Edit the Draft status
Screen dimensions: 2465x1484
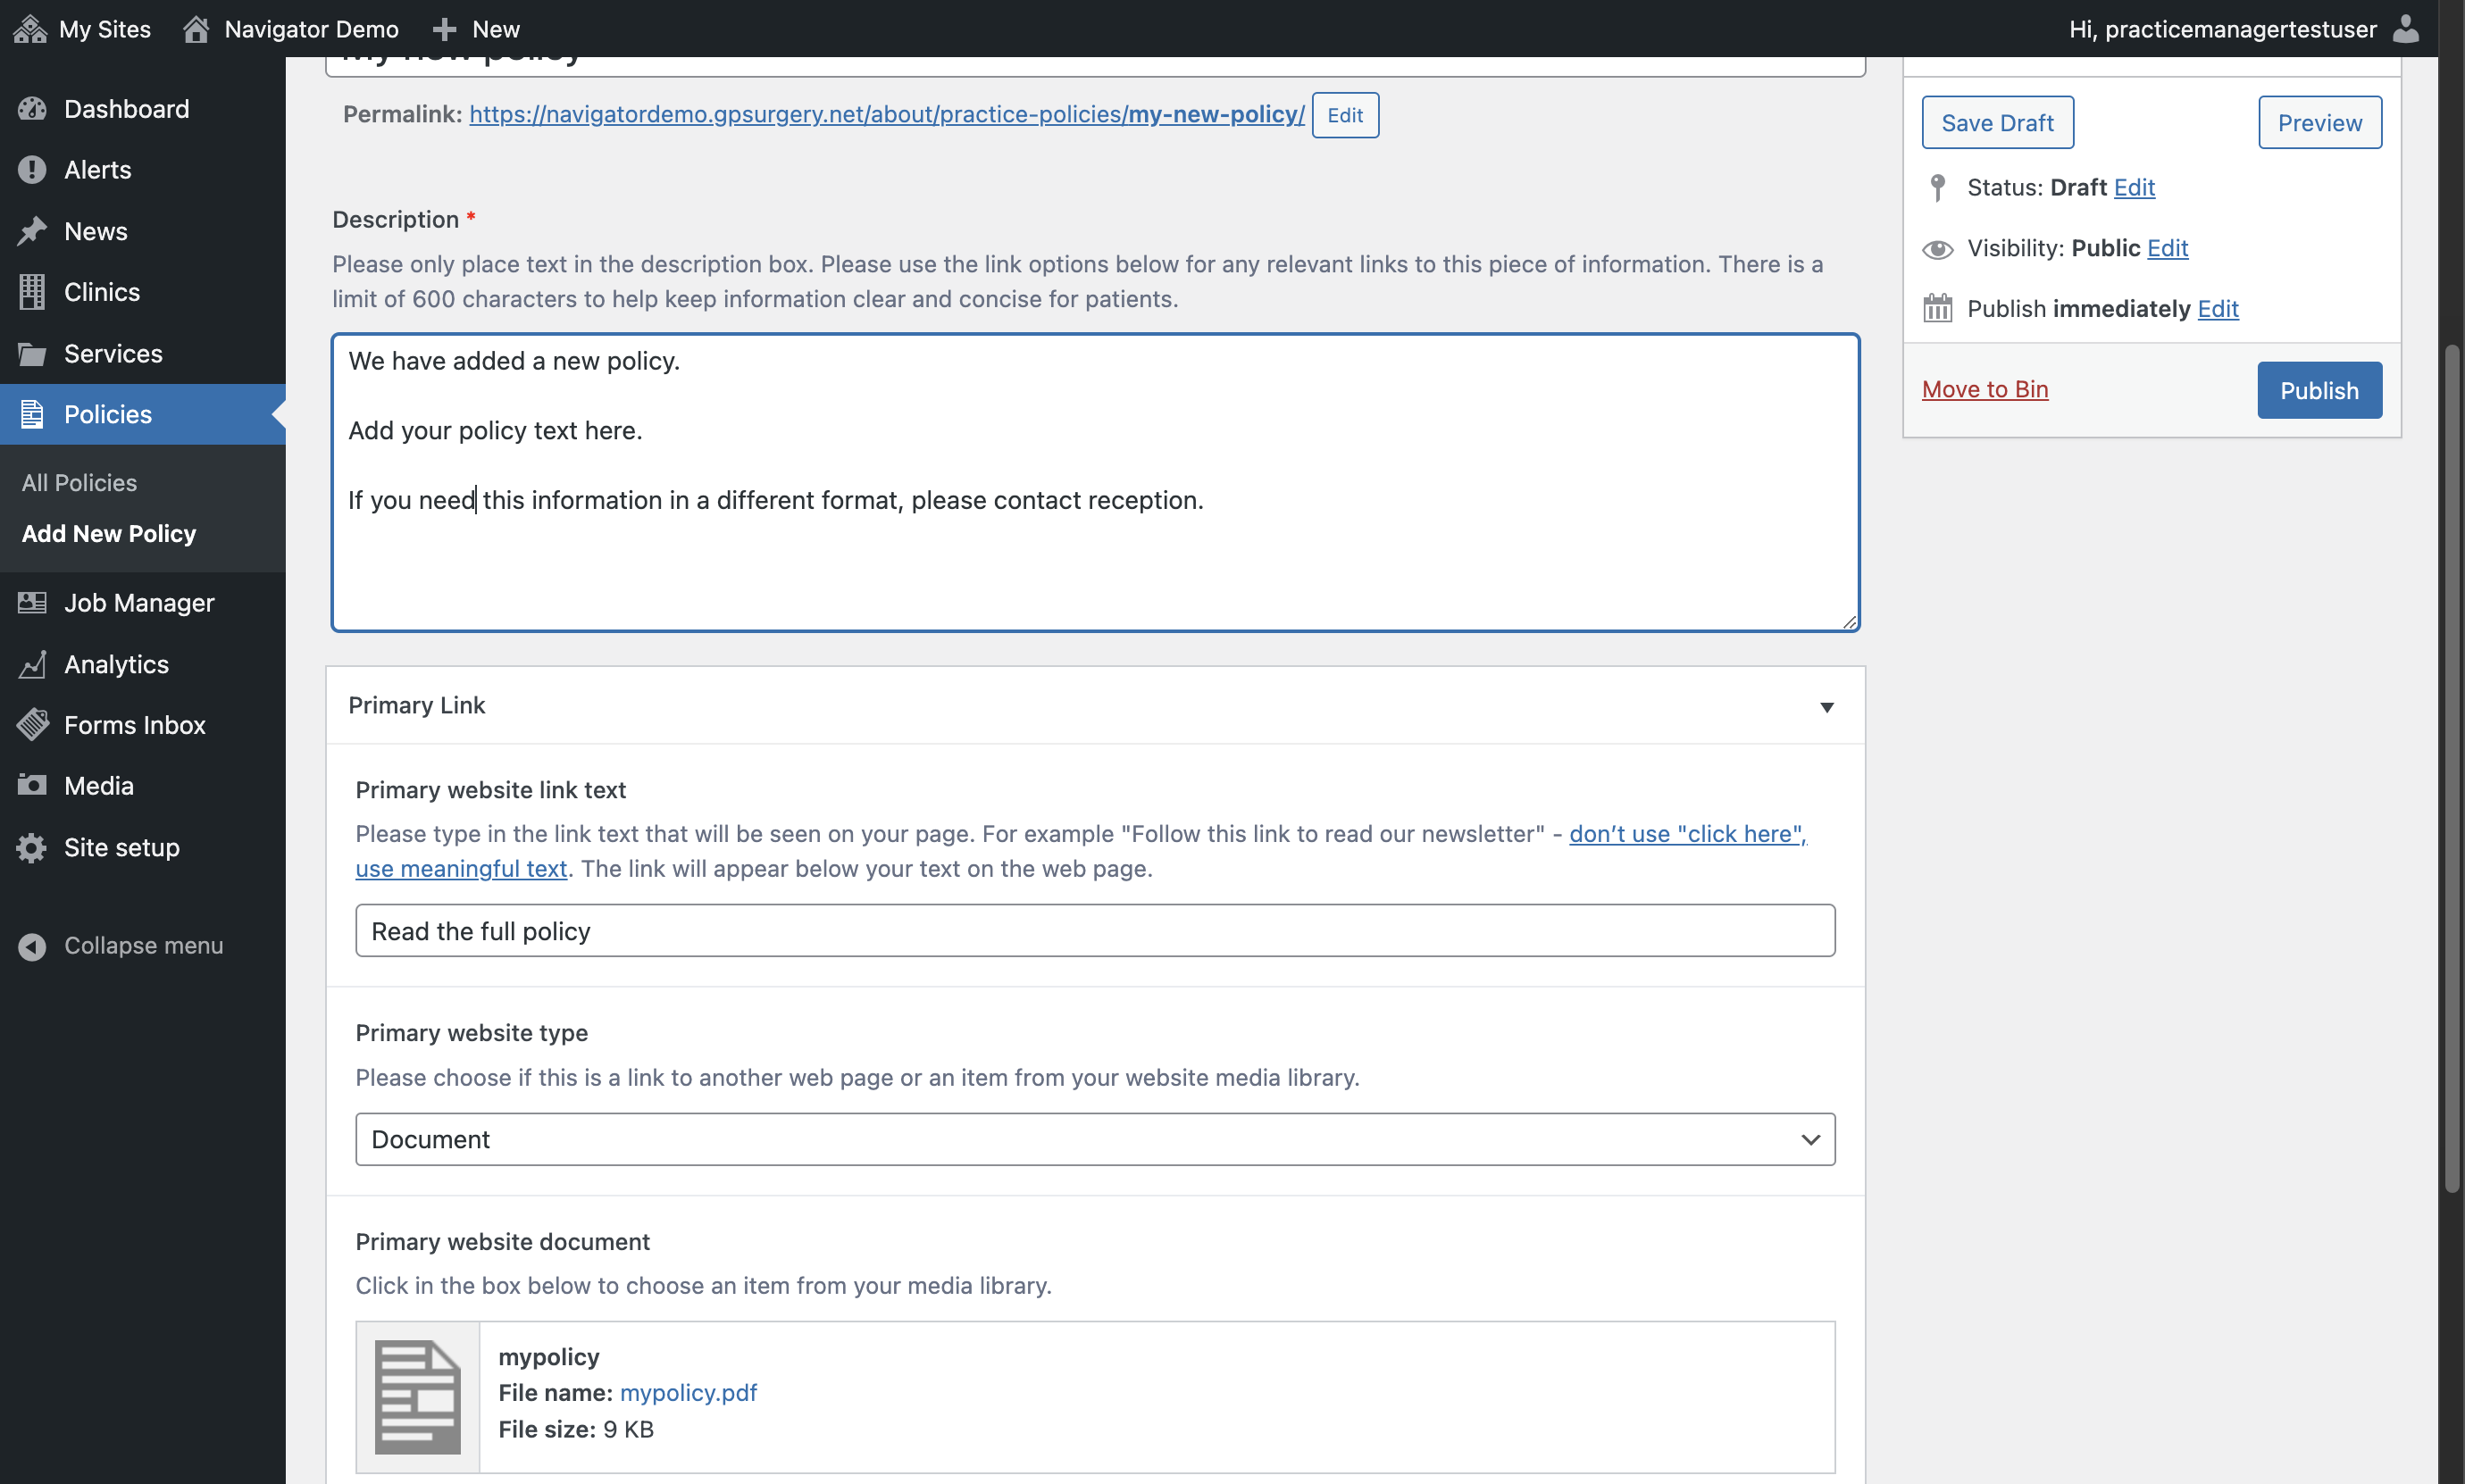tap(2134, 187)
